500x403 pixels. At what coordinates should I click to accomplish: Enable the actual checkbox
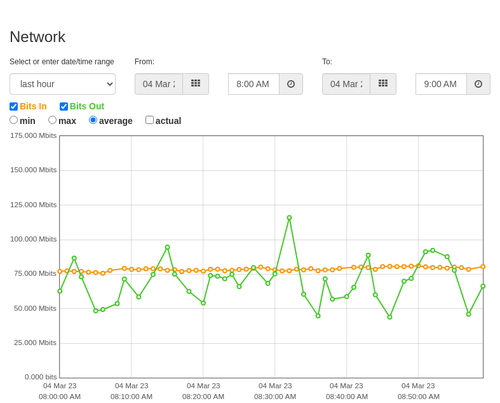[149, 120]
